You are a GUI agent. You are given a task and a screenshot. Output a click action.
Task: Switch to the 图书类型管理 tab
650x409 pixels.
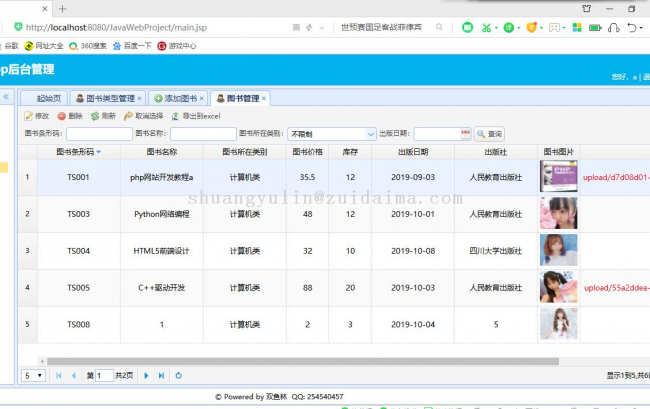(109, 98)
